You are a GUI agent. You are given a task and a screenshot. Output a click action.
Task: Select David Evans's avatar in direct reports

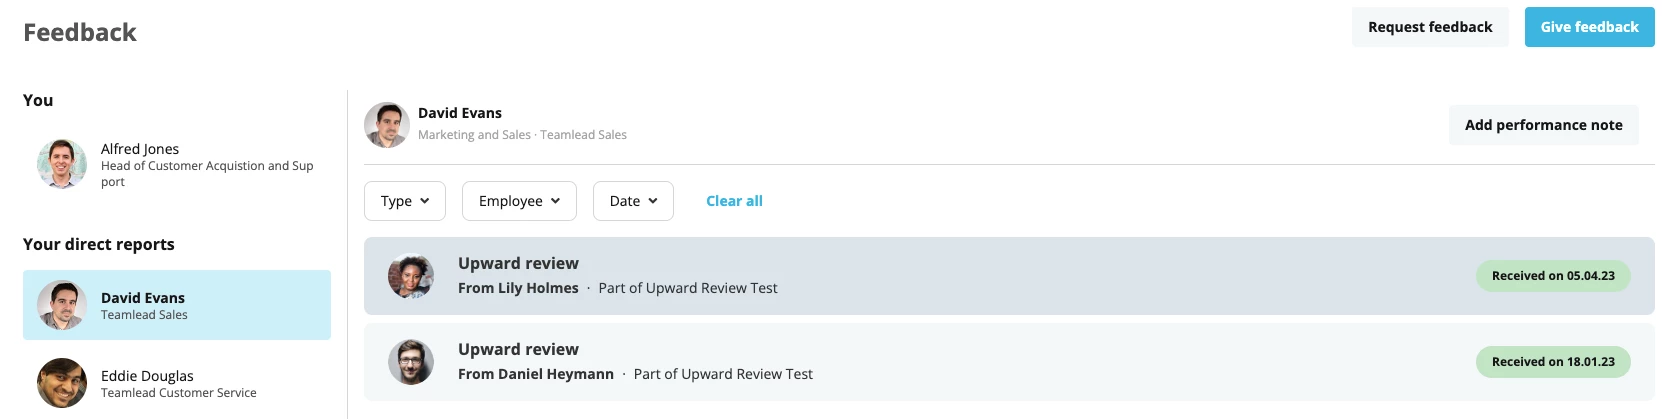[62, 305]
